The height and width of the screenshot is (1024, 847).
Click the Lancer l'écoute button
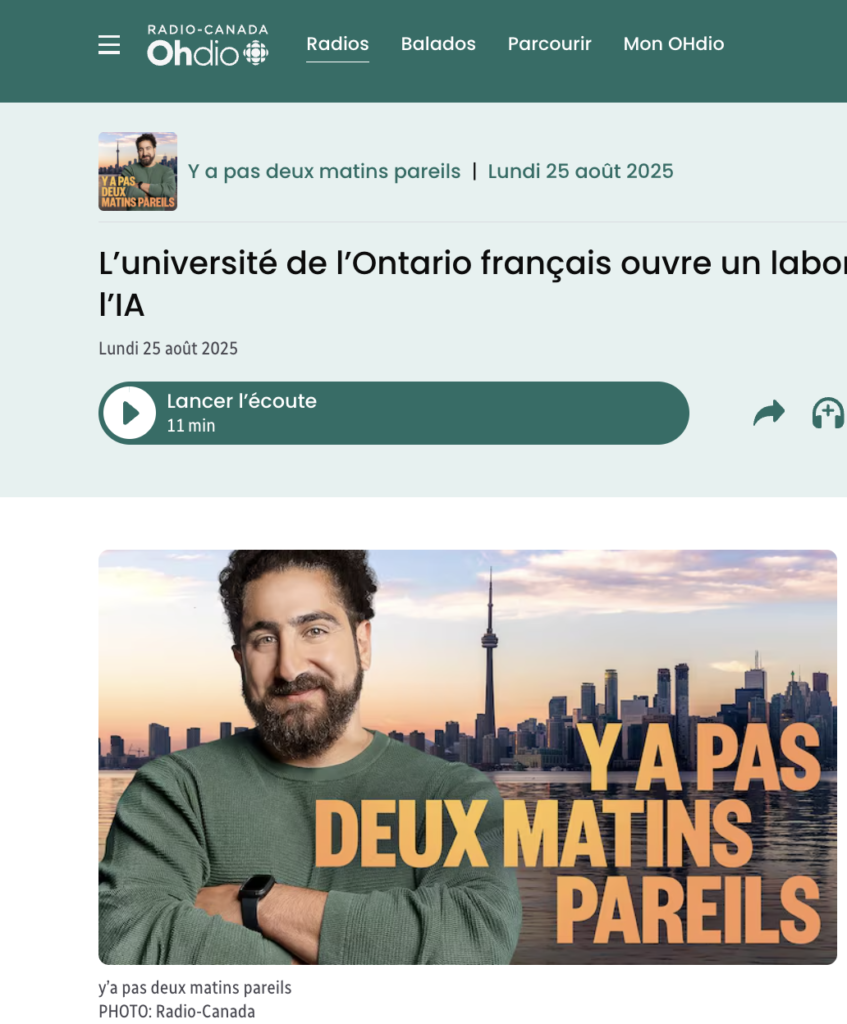pyautogui.click(x=394, y=413)
